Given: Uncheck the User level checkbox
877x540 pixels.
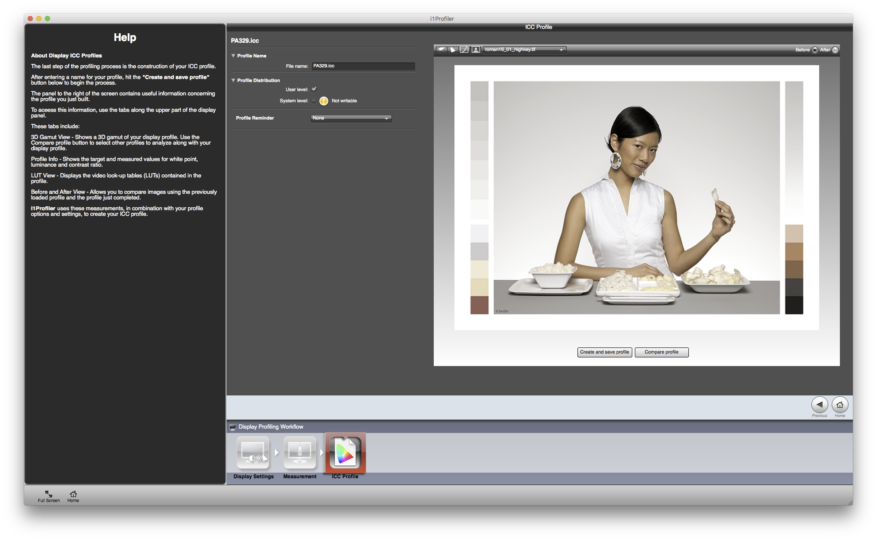Looking at the screenshot, I should click(x=314, y=89).
